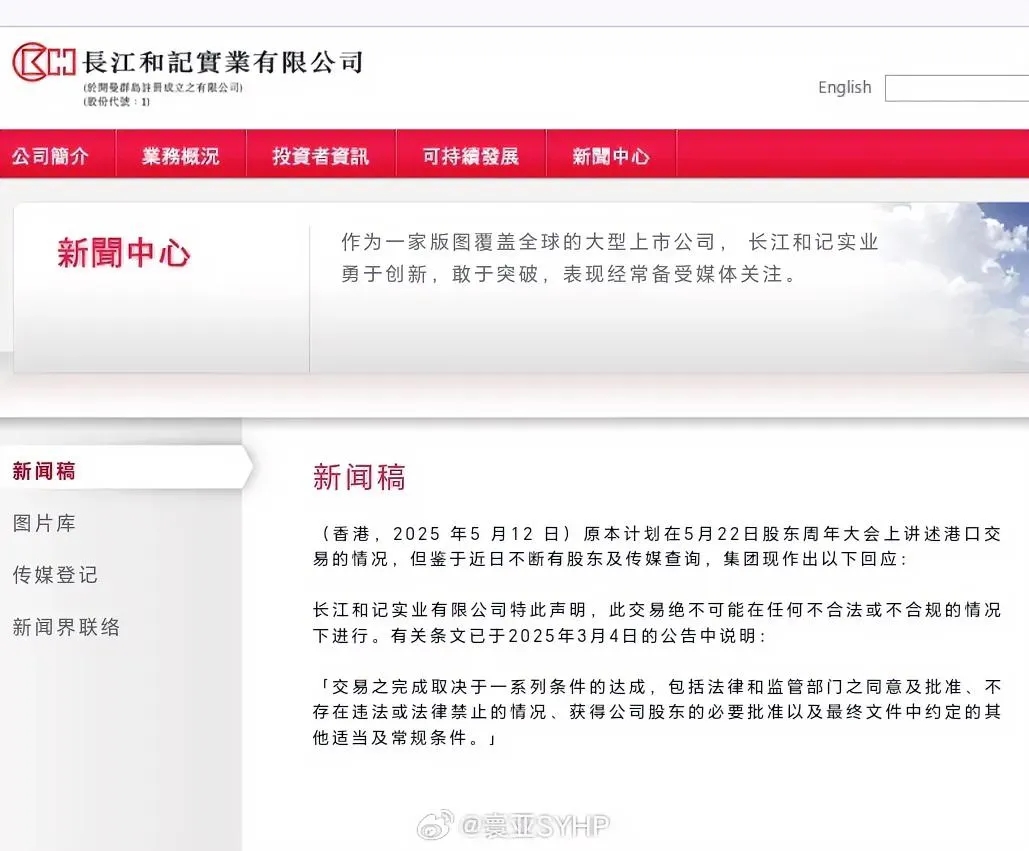Open 图片库 from the sidebar
The image size is (1029, 851).
tap(44, 523)
